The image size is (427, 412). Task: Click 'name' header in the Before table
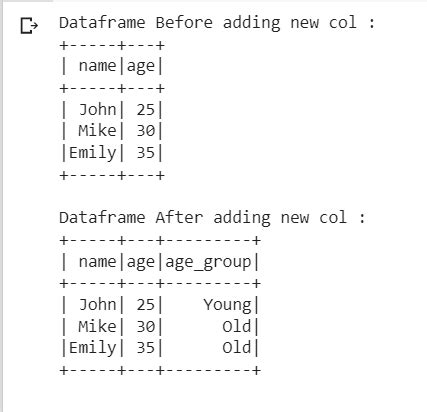[x=97, y=66]
